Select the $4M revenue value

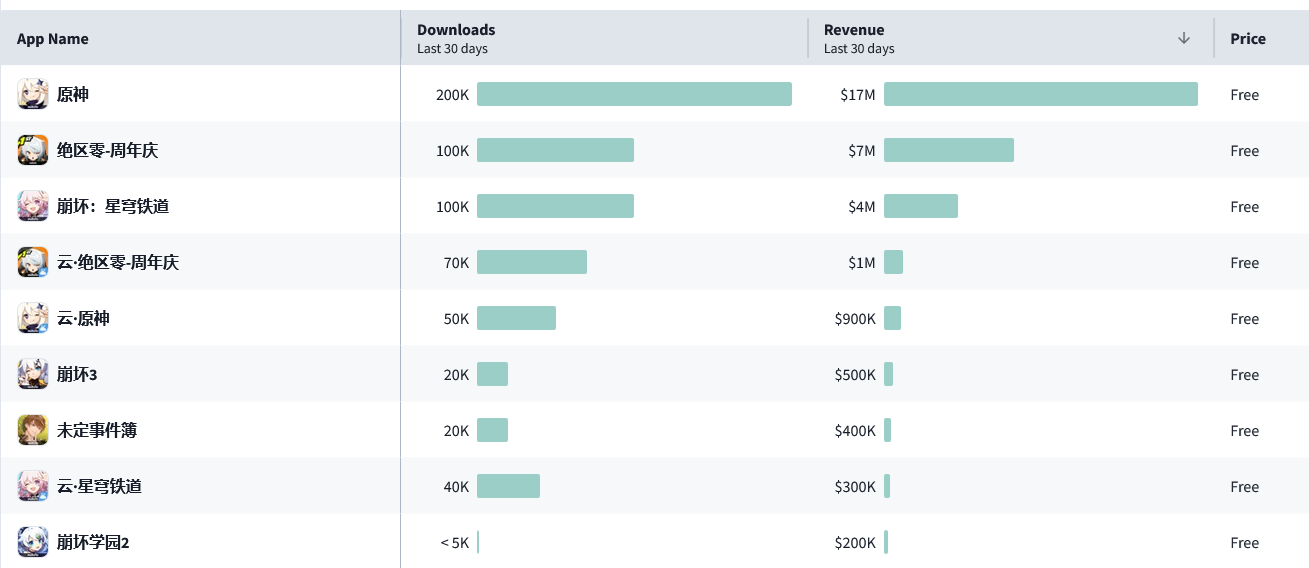coord(862,207)
